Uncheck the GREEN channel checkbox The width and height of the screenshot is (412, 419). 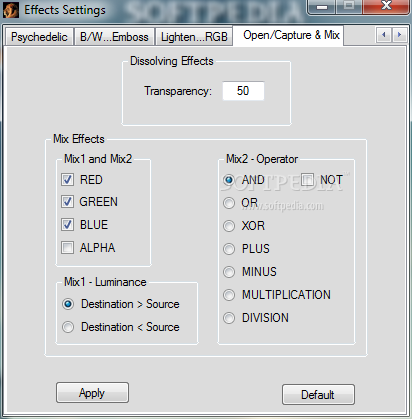(x=68, y=202)
